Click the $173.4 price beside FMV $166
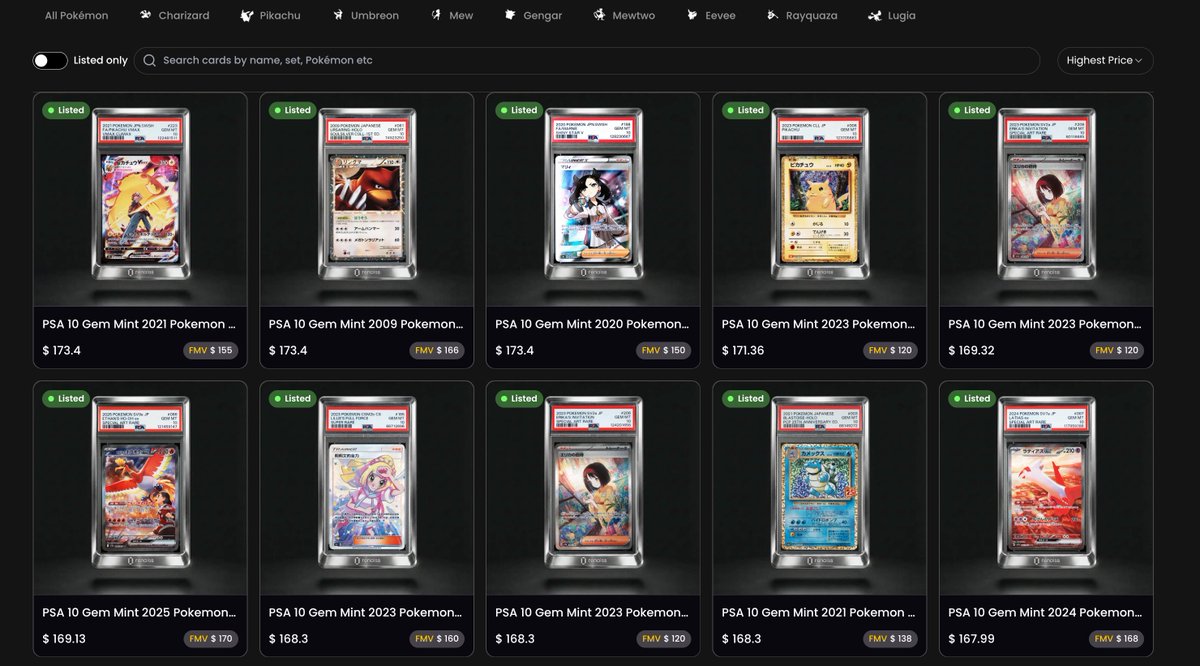Screen dimensions: 1200x666 pyautogui.click(x=288, y=351)
